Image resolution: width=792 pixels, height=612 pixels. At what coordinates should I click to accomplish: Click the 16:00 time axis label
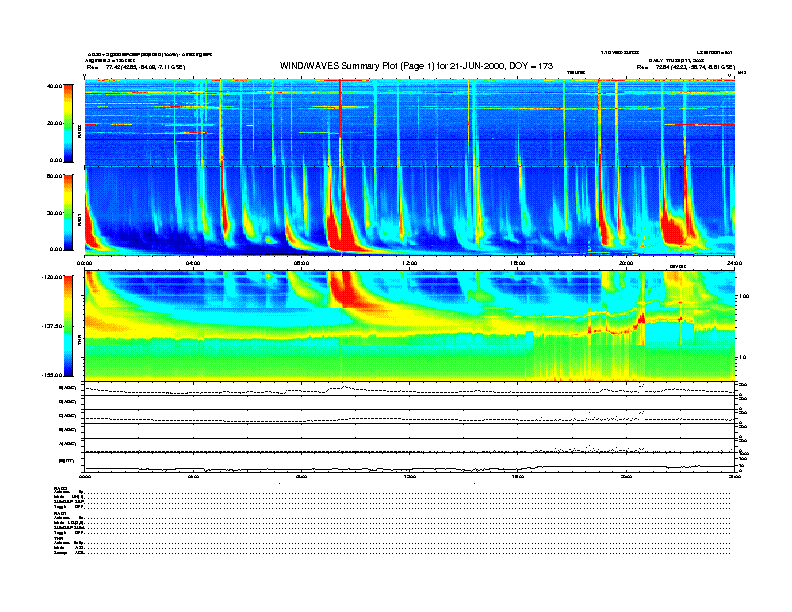click(518, 263)
